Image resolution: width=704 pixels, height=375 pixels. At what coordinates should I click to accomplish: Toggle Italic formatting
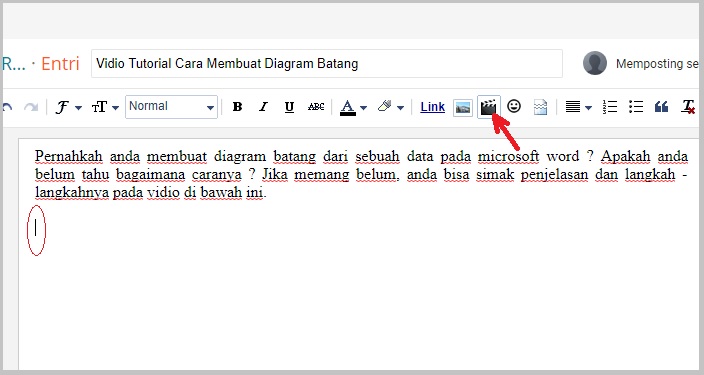point(264,107)
